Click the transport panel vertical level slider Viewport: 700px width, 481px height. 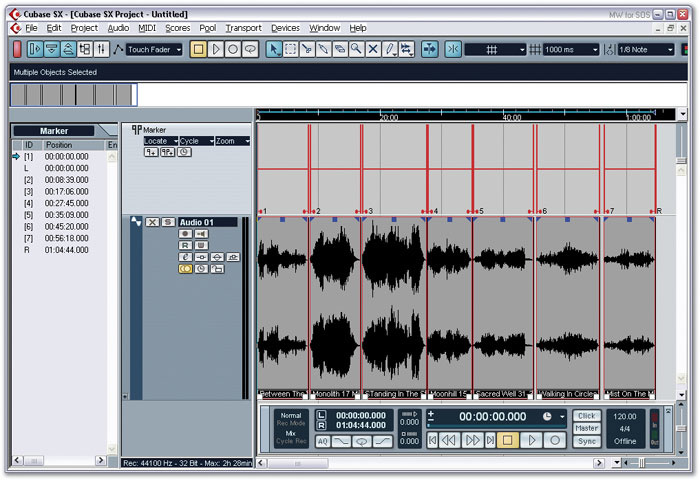[681, 428]
